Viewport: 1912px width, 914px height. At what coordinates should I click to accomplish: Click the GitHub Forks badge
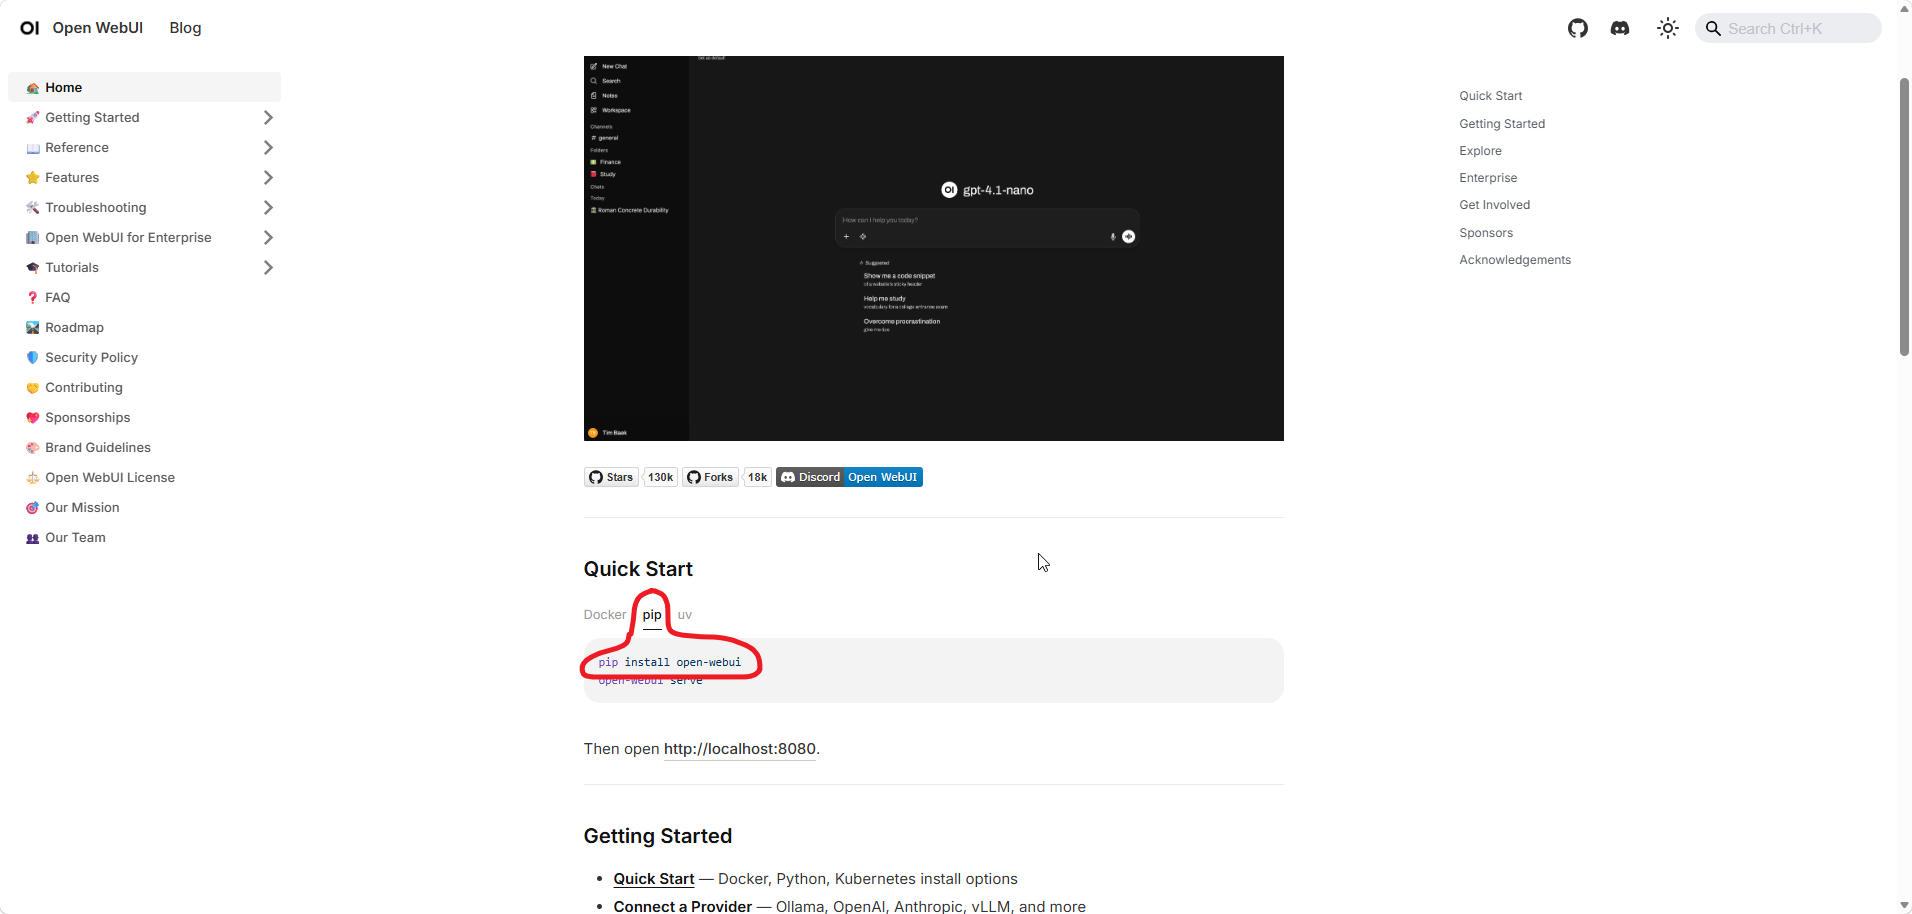click(x=710, y=477)
